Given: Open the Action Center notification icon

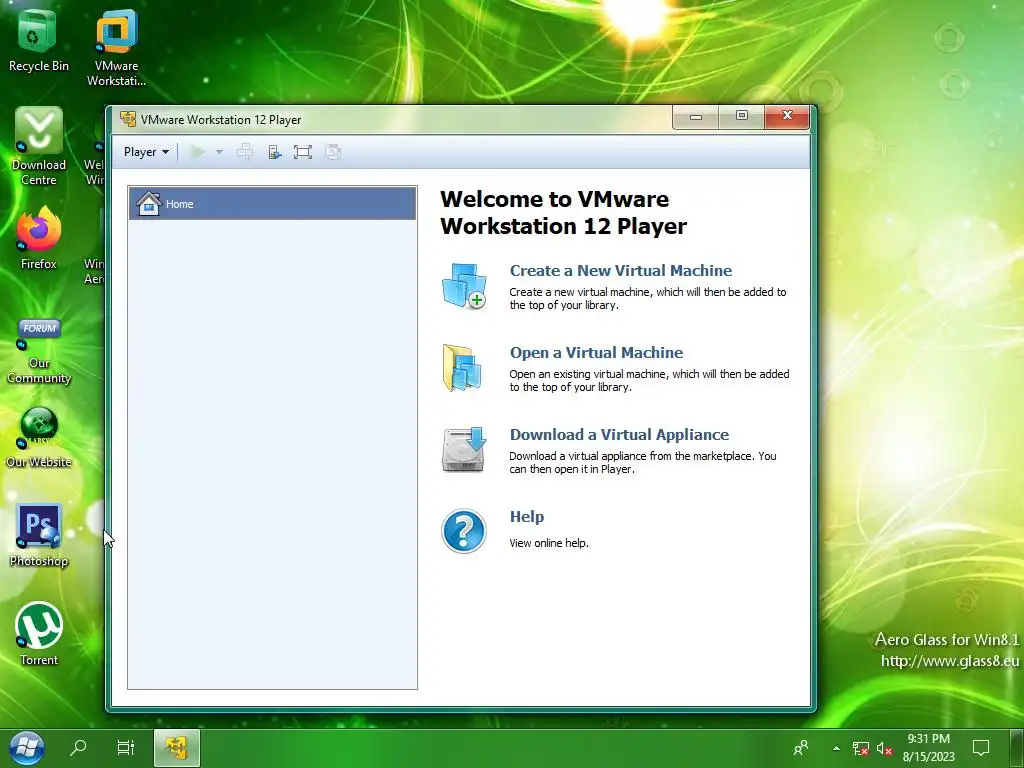Looking at the screenshot, I should 981,748.
